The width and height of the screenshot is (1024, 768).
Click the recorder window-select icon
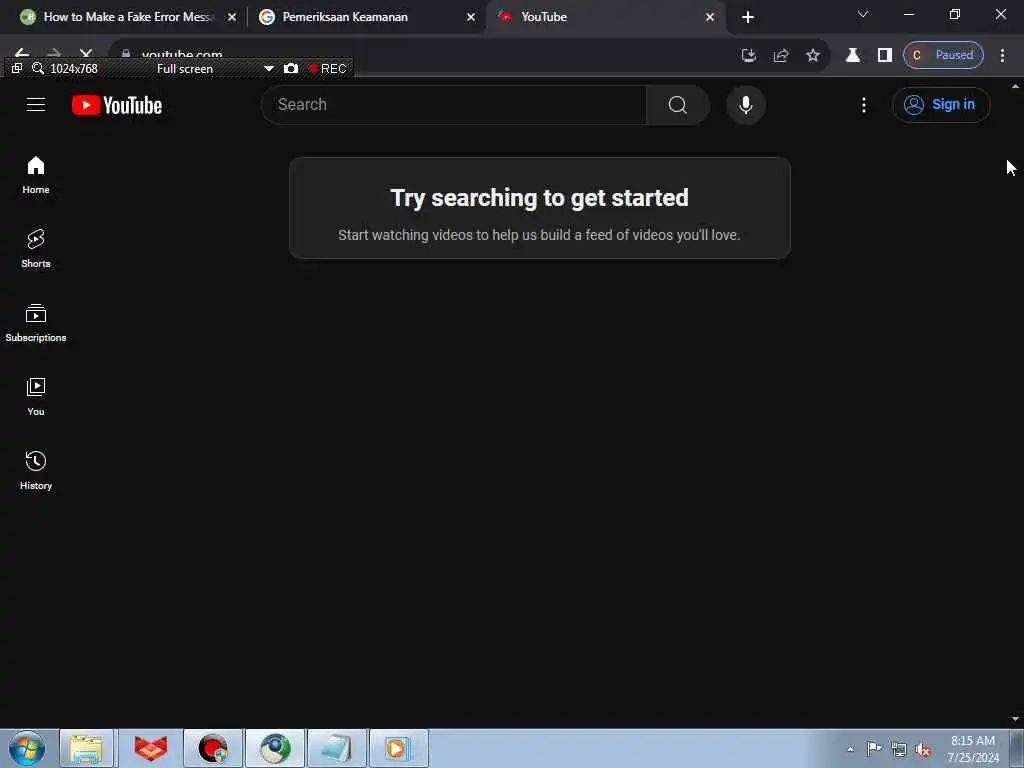click(x=17, y=68)
